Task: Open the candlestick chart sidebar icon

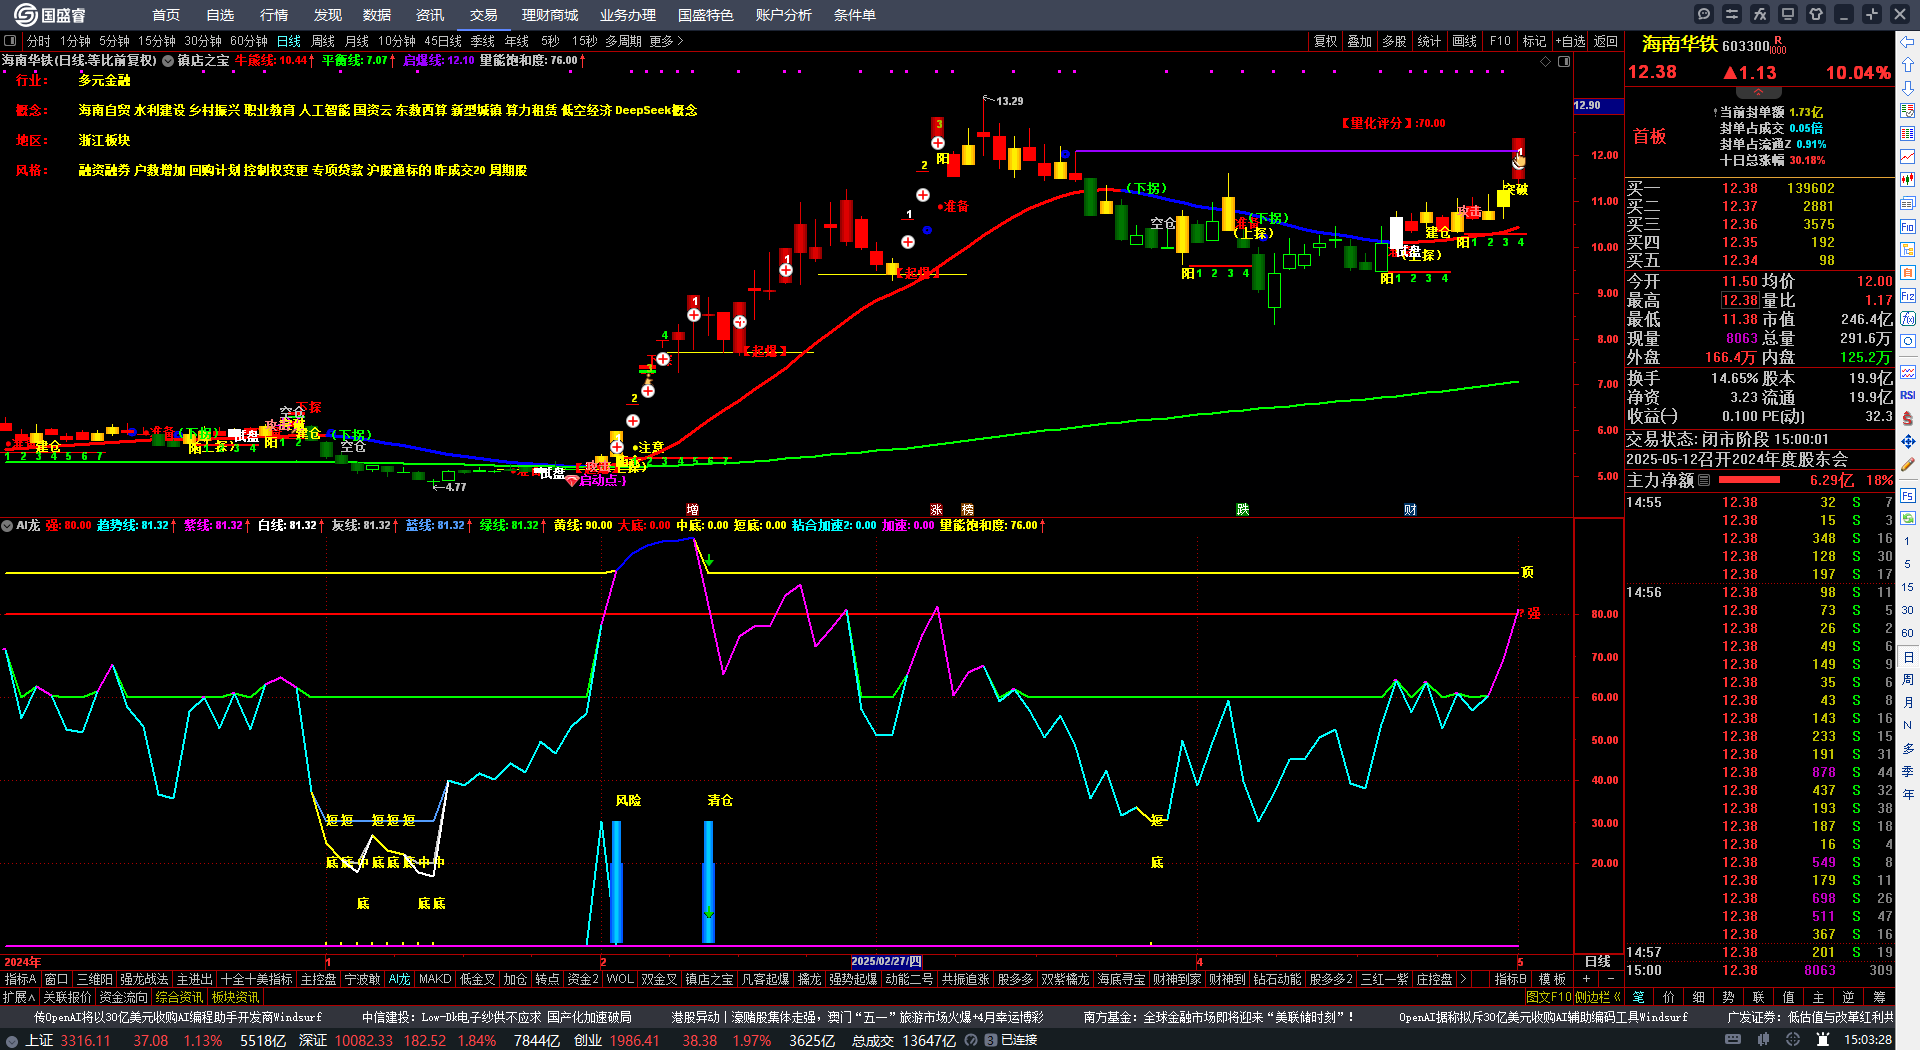Action: [1908, 180]
